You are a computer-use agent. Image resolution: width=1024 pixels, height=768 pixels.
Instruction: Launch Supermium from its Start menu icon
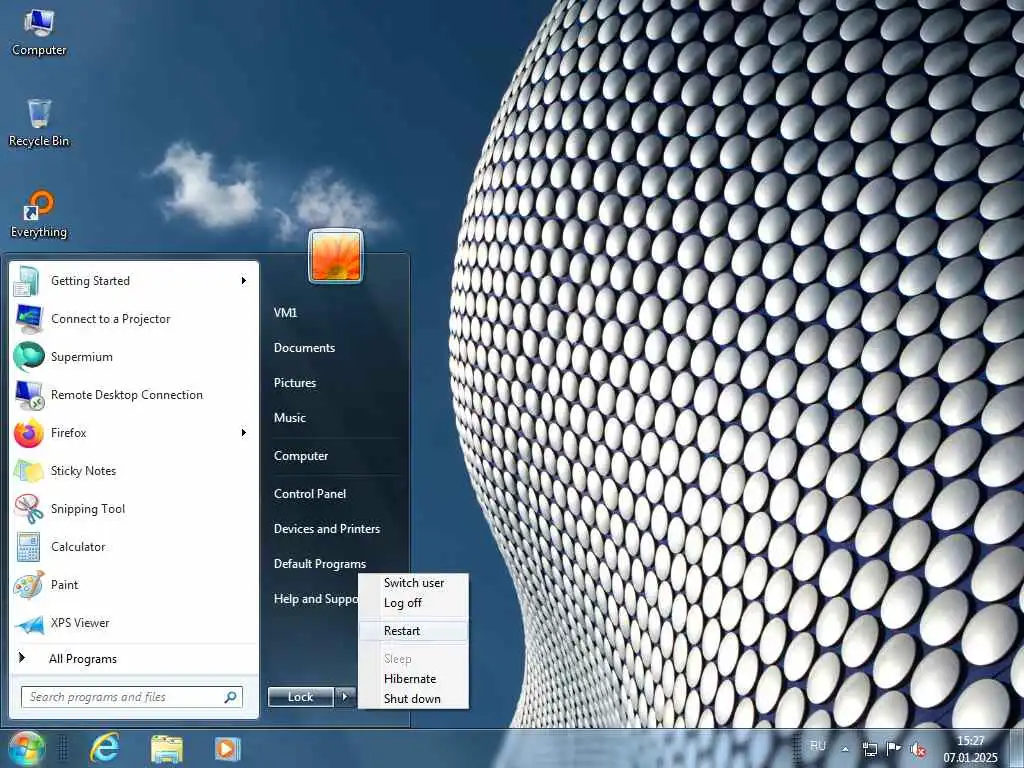point(28,357)
